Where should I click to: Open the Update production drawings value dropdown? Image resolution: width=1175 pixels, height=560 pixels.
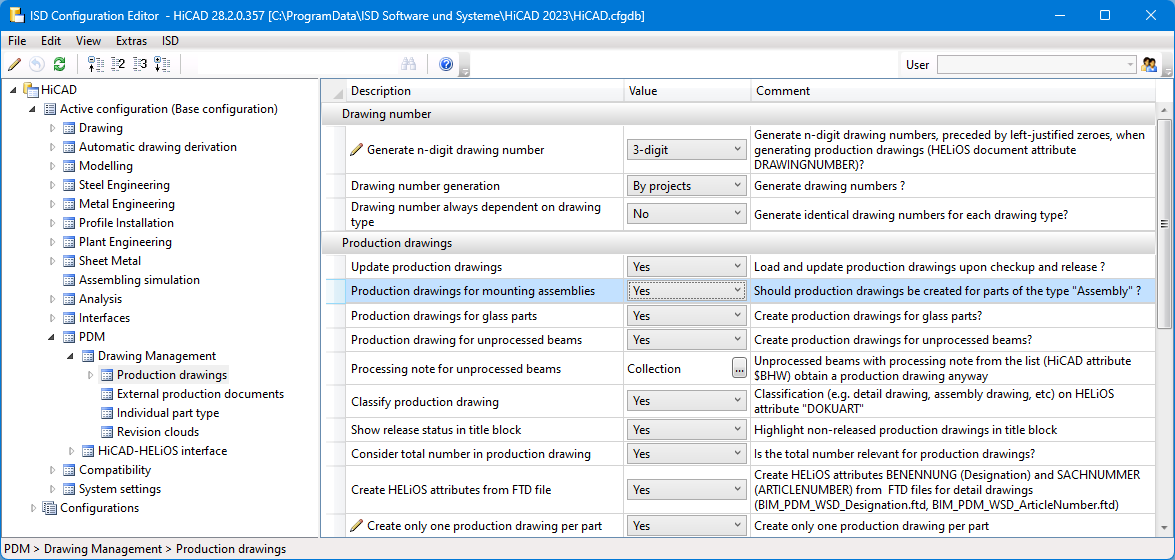(x=686, y=267)
